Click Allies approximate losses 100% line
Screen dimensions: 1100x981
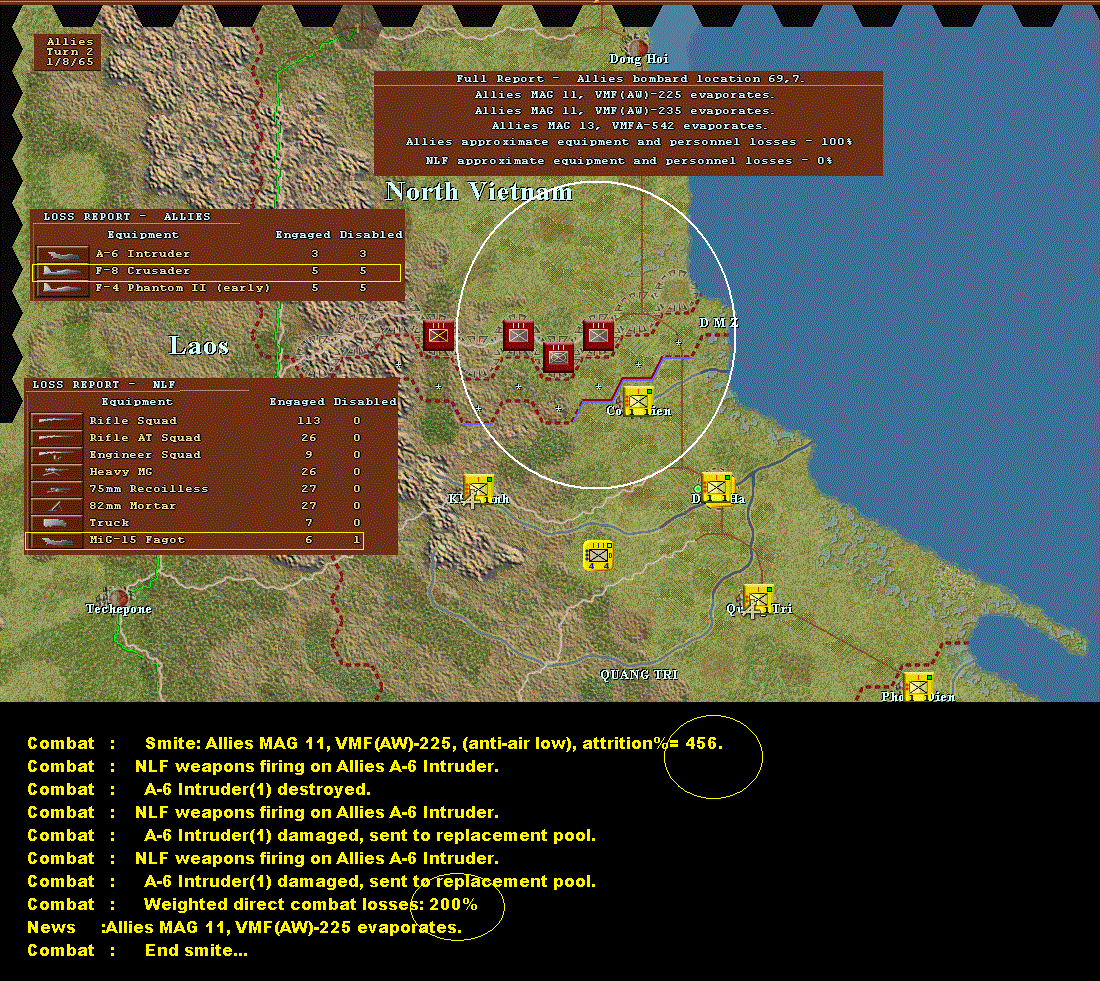coord(629,142)
